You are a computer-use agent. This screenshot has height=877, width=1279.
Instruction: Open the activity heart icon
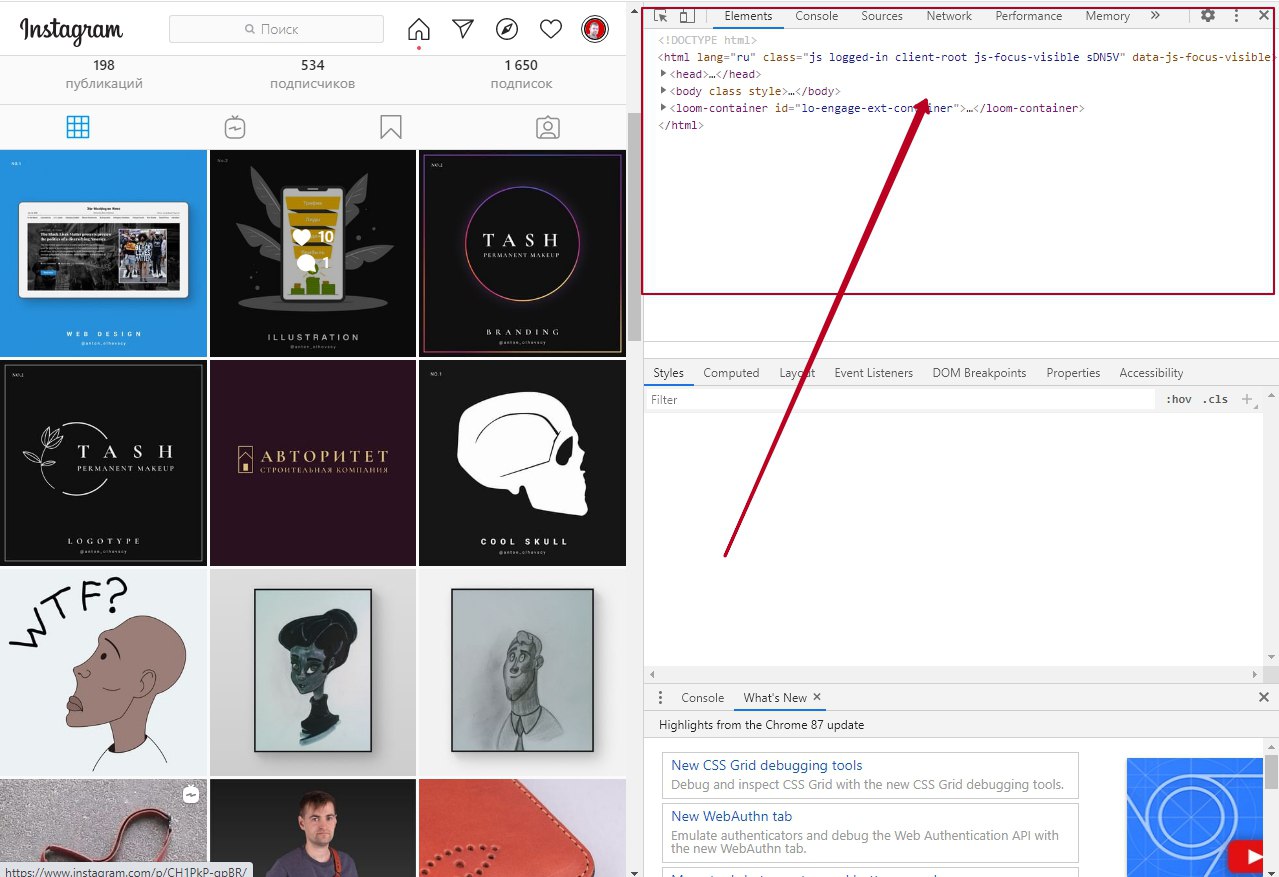[551, 29]
